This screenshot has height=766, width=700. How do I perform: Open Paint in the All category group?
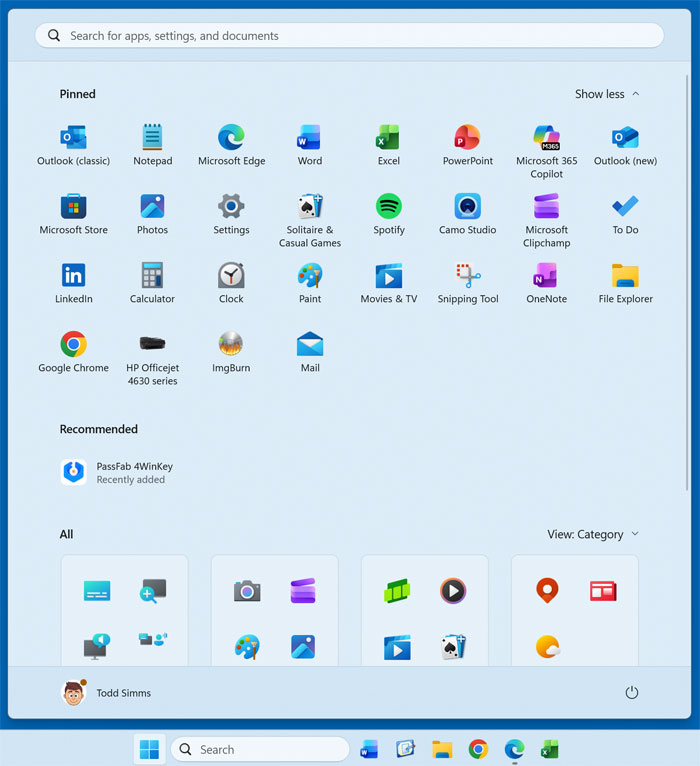pos(247,647)
